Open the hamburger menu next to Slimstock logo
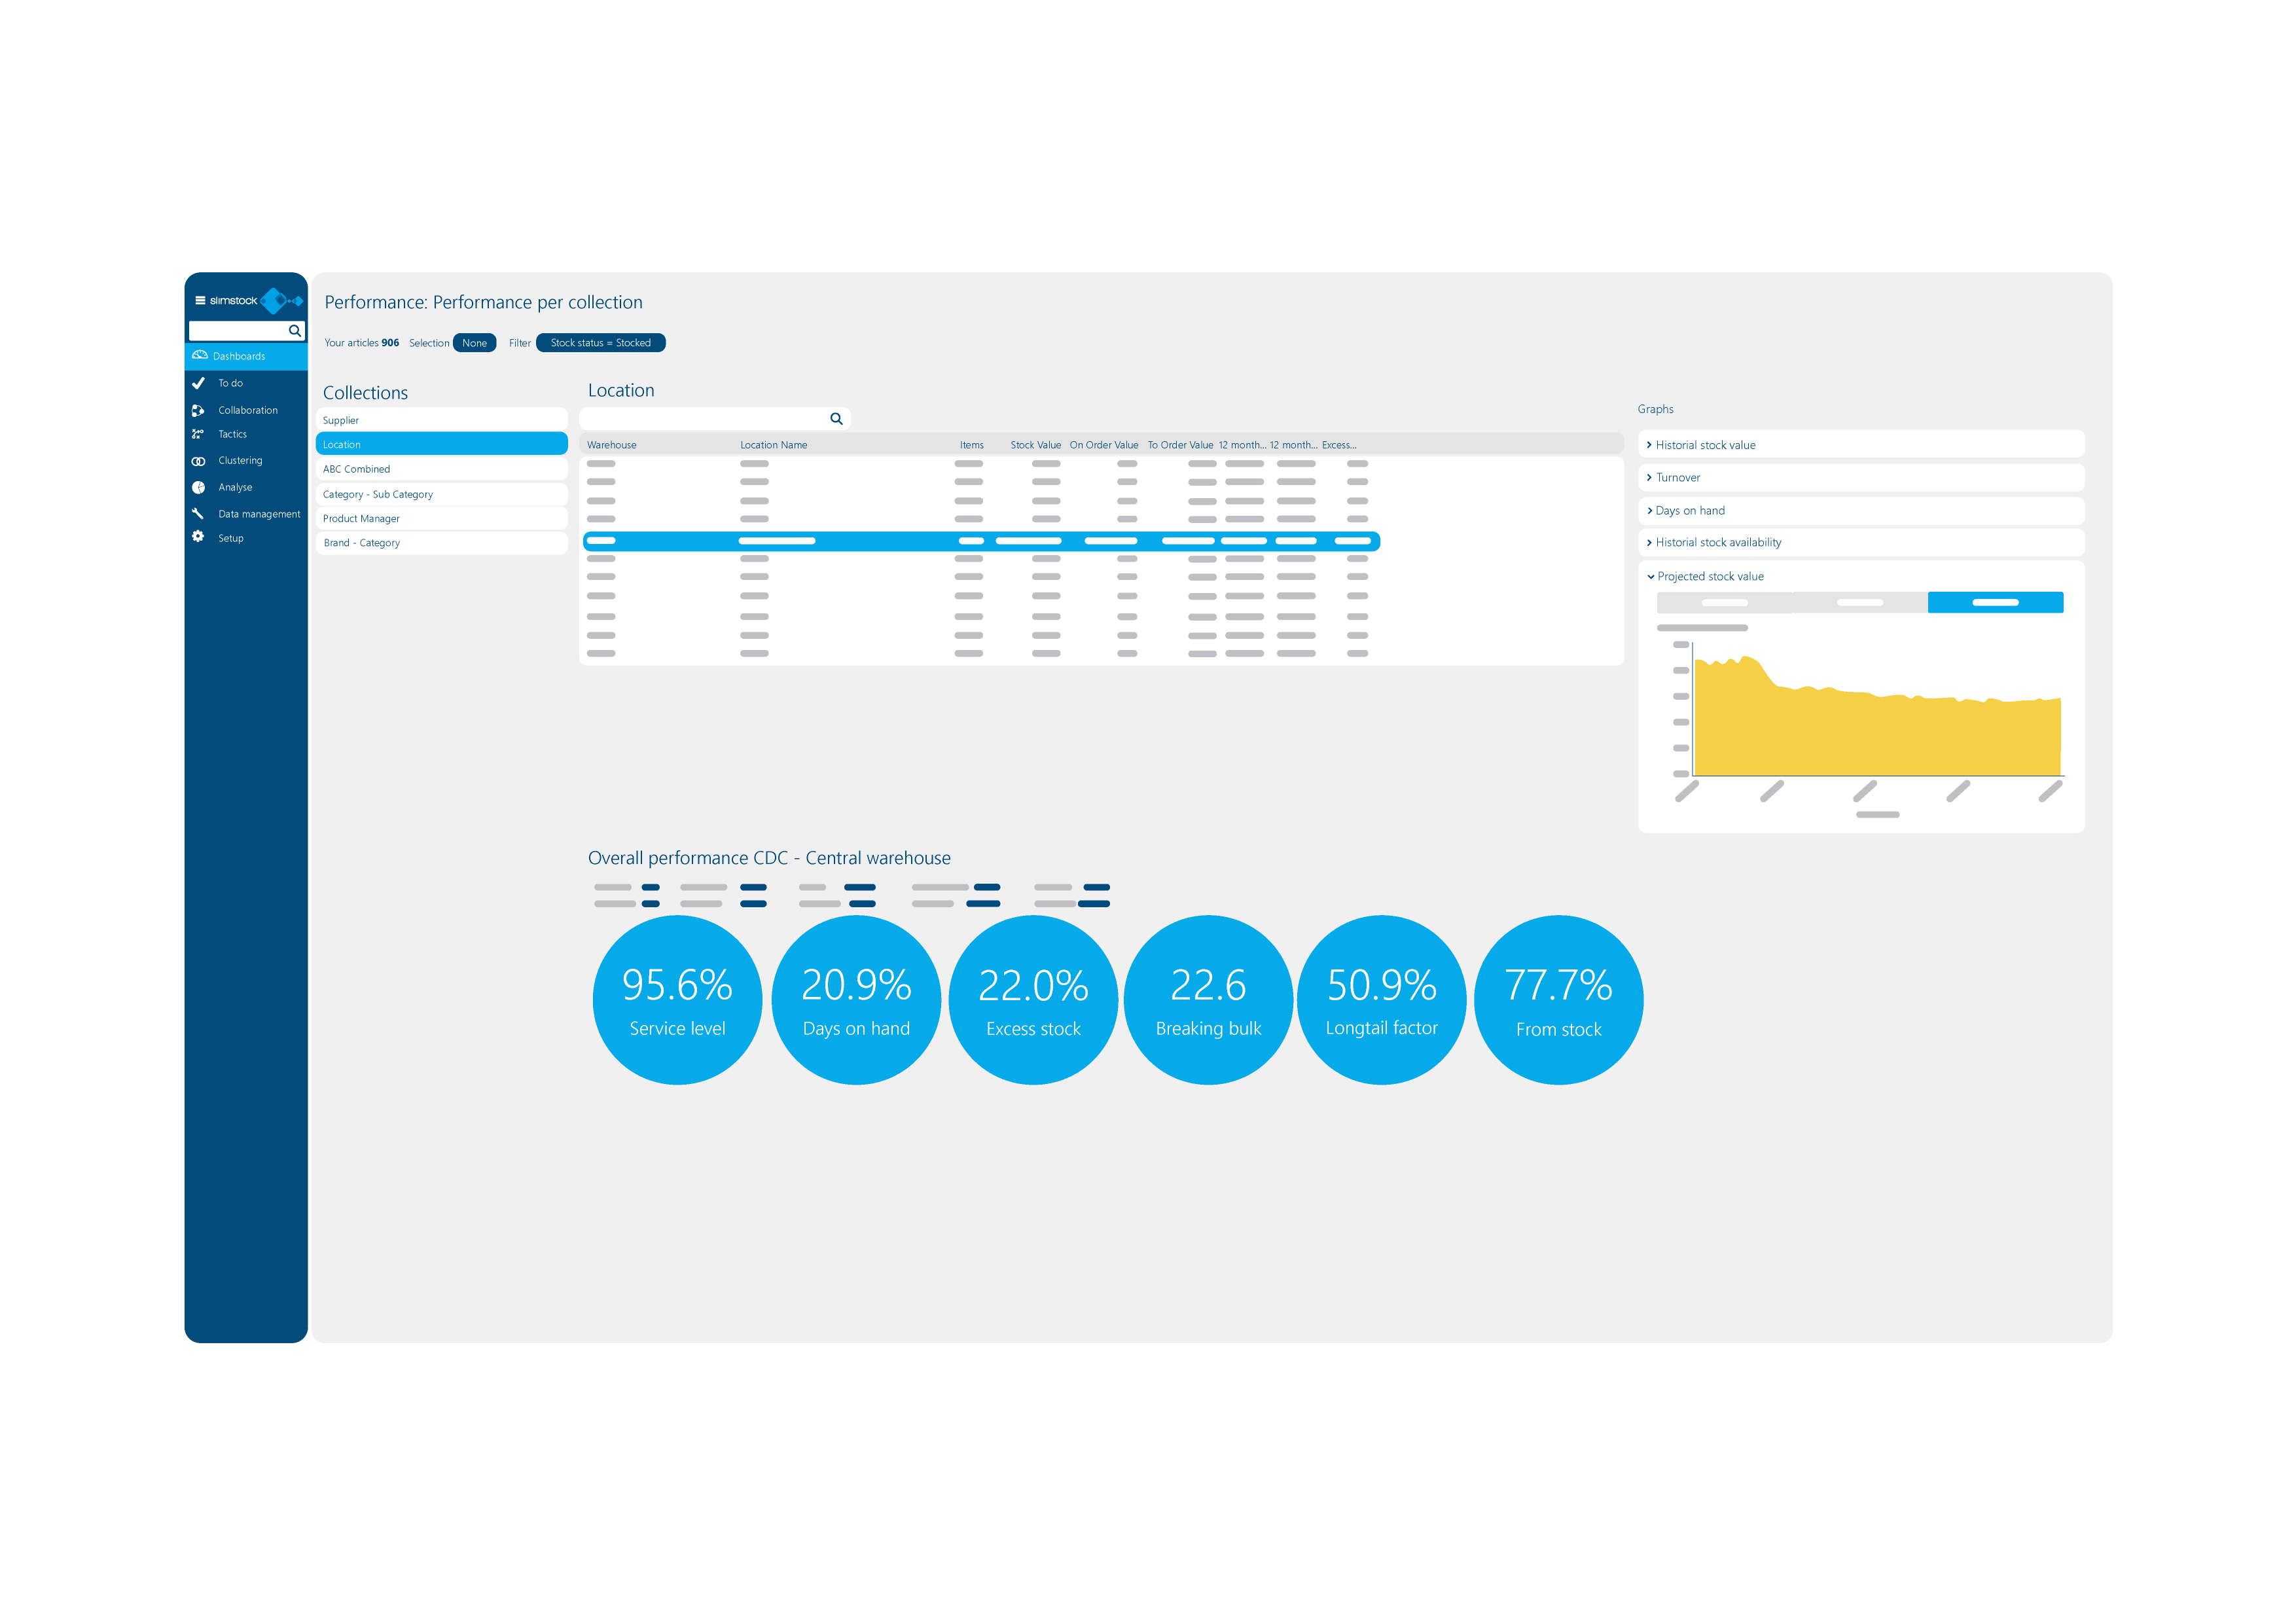 pos(200,300)
